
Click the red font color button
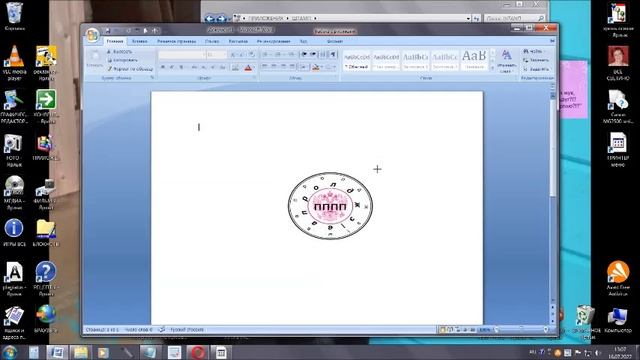click(x=248, y=68)
